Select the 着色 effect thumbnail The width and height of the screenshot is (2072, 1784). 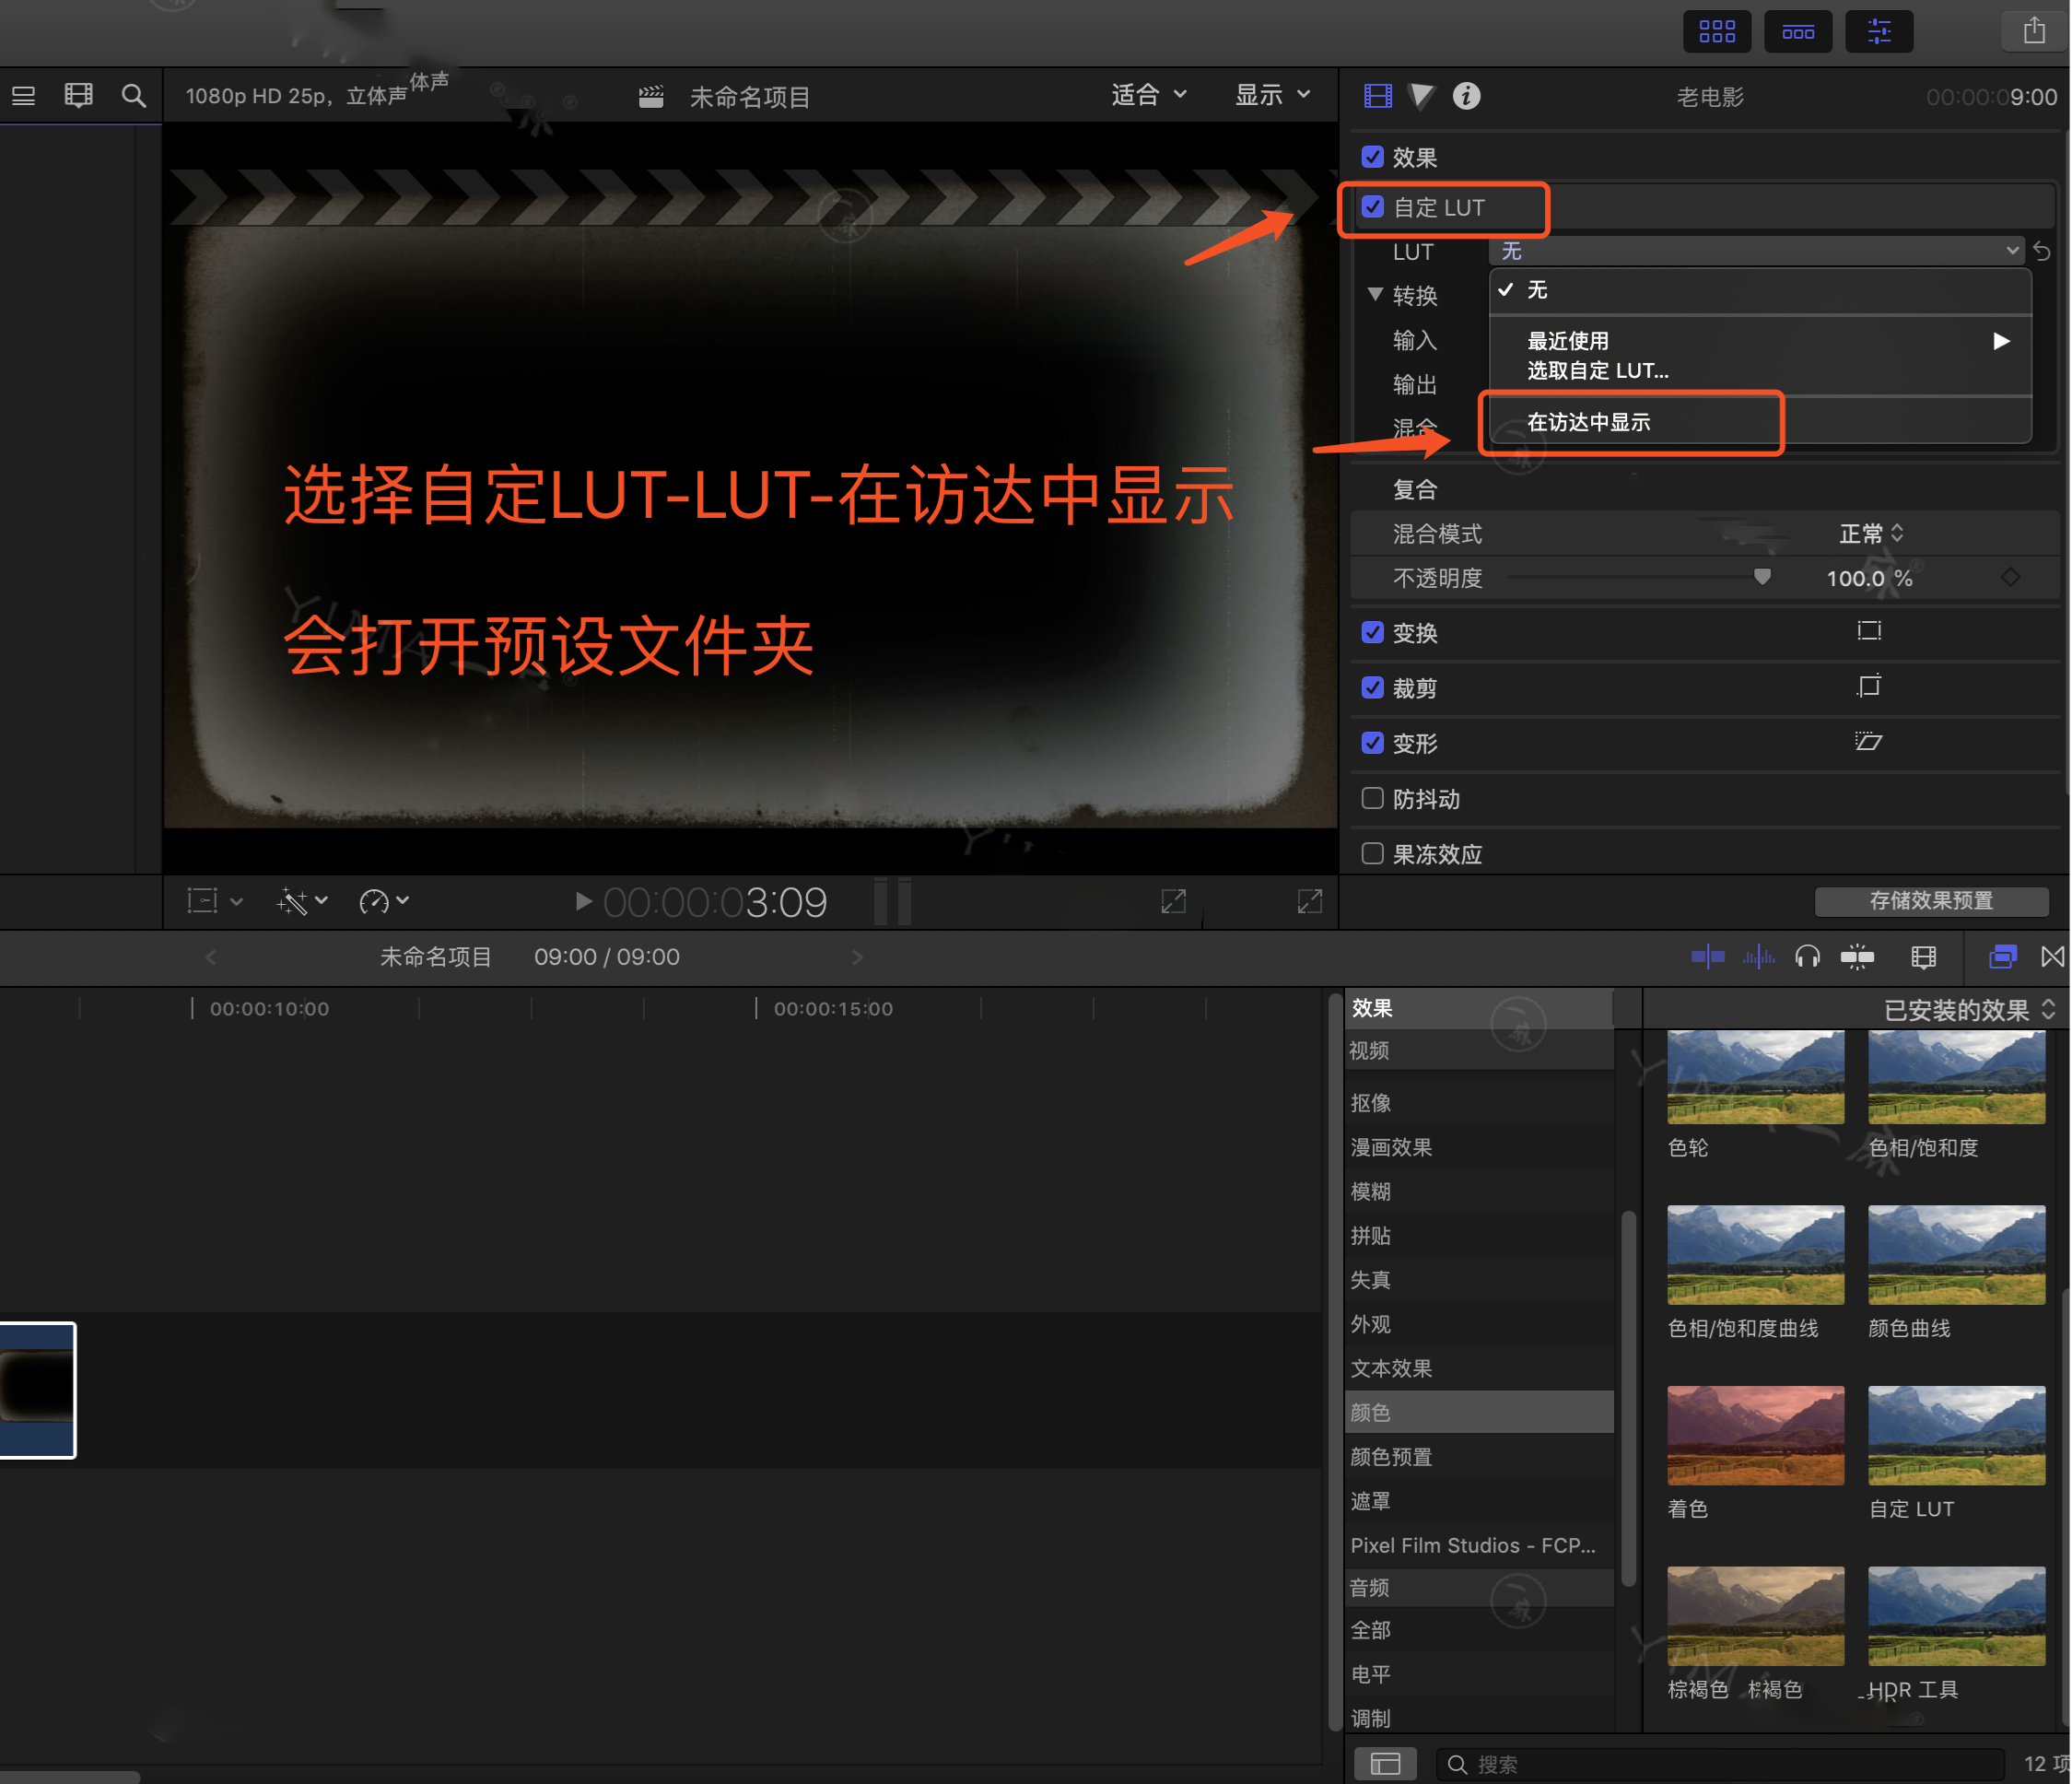pos(1755,1435)
